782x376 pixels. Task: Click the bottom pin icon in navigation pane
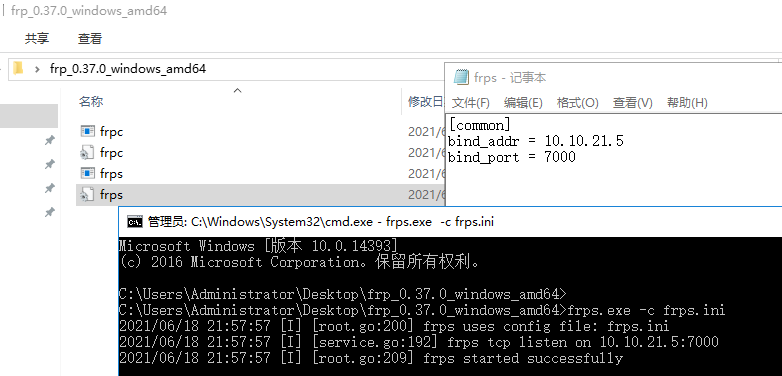pyautogui.click(x=49, y=212)
